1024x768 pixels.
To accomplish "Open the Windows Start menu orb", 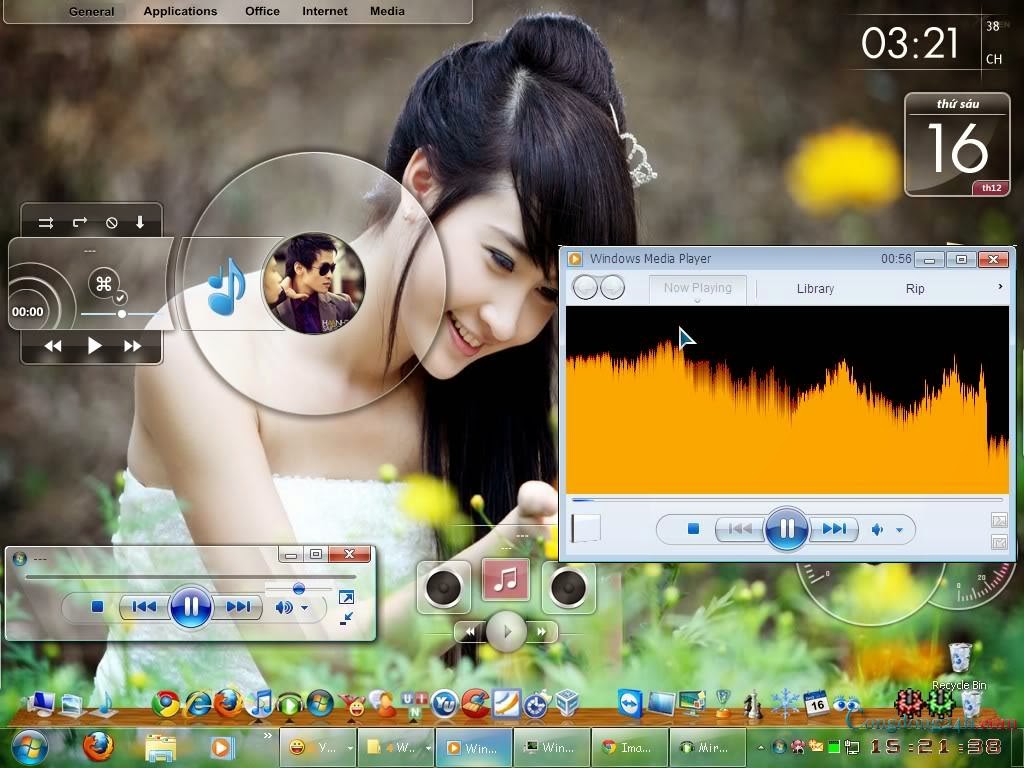I will (x=29, y=747).
